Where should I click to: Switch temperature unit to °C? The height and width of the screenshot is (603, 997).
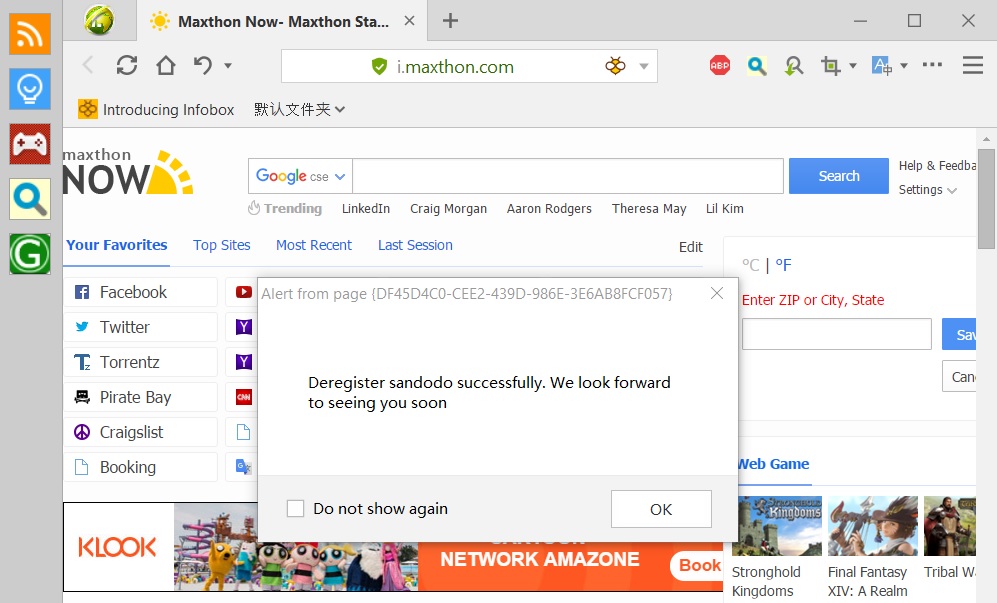pyautogui.click(x=751, y=265)
